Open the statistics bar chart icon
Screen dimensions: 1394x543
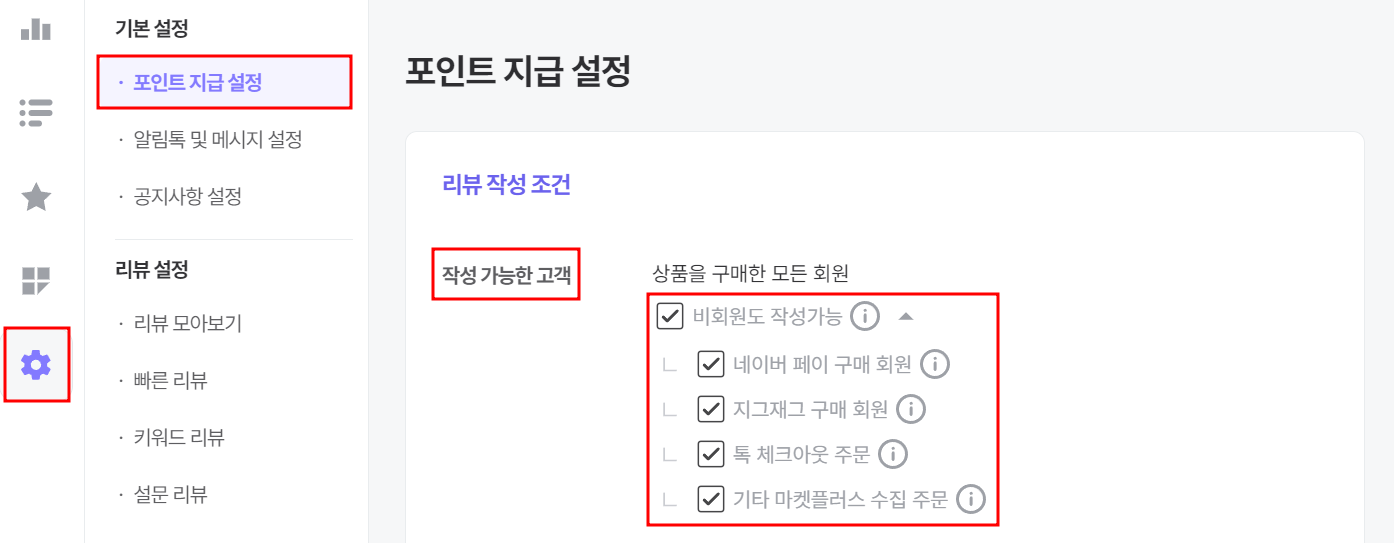(x=36, y=28)
